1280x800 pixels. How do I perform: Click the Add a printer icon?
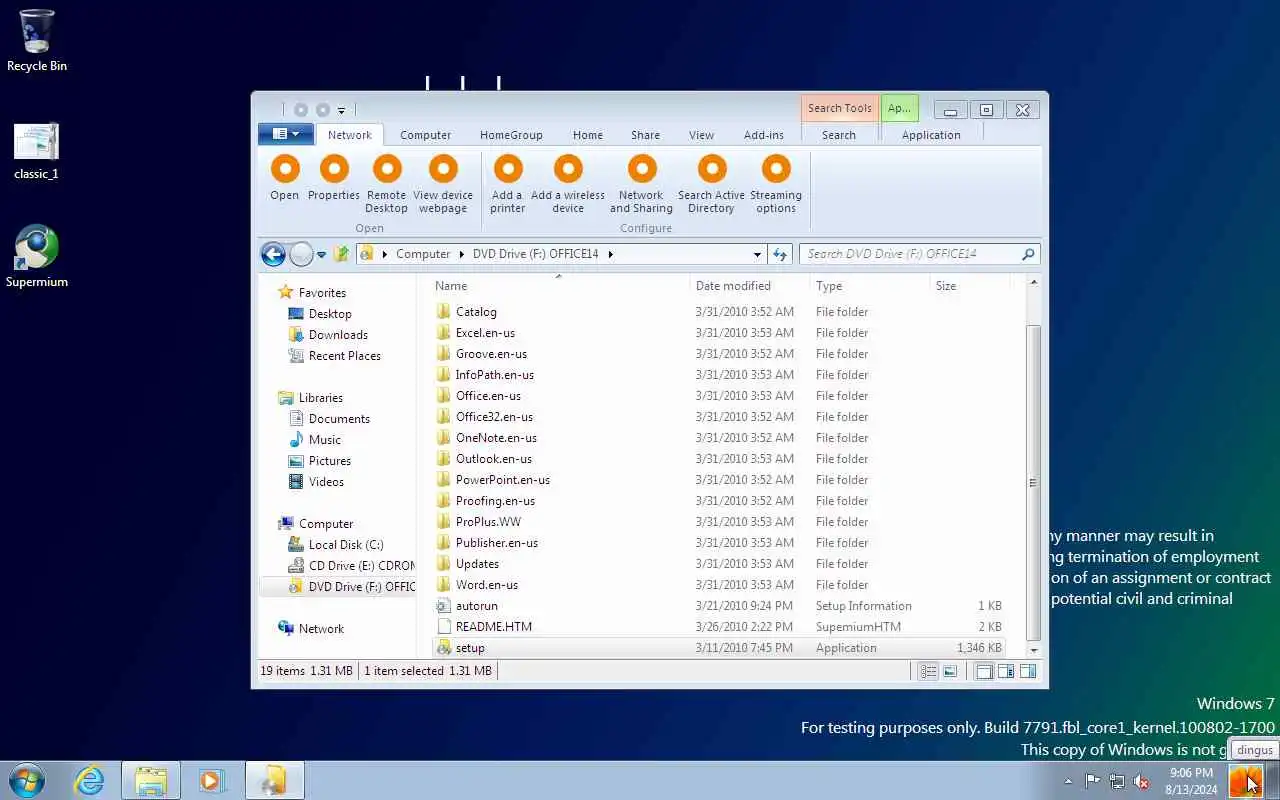(508, 169)
